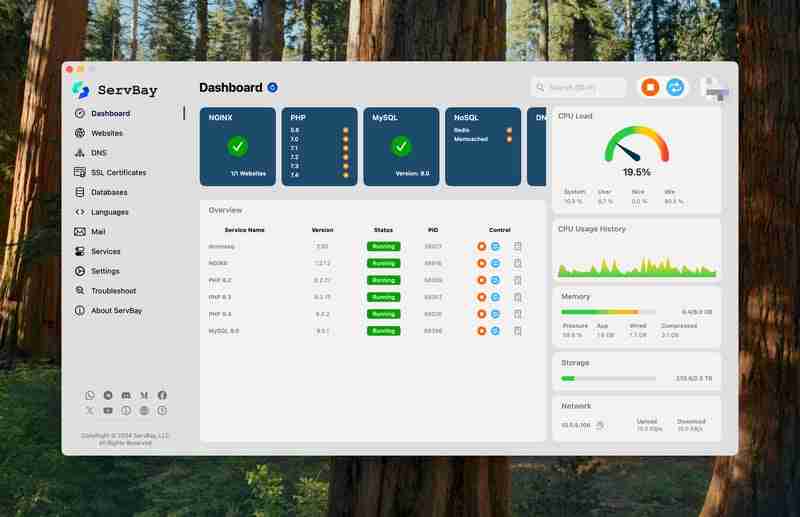The width and height of the screenshot is (800, 517).
Task: Focus the Search field at the top
Action: coord(579,88)
